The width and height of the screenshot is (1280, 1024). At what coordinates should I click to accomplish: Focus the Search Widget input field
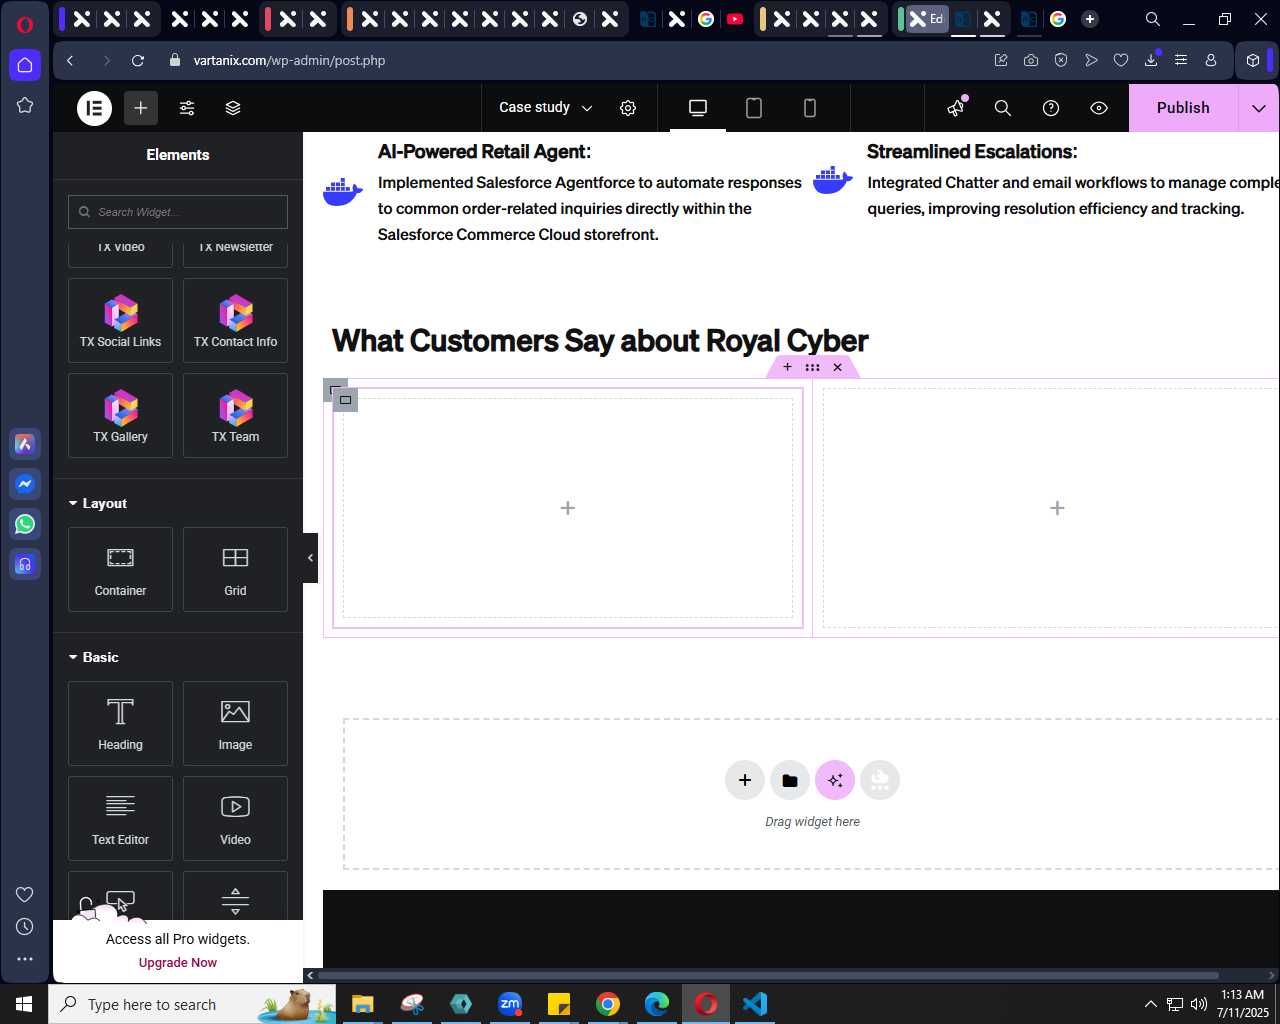pos(178,212)
